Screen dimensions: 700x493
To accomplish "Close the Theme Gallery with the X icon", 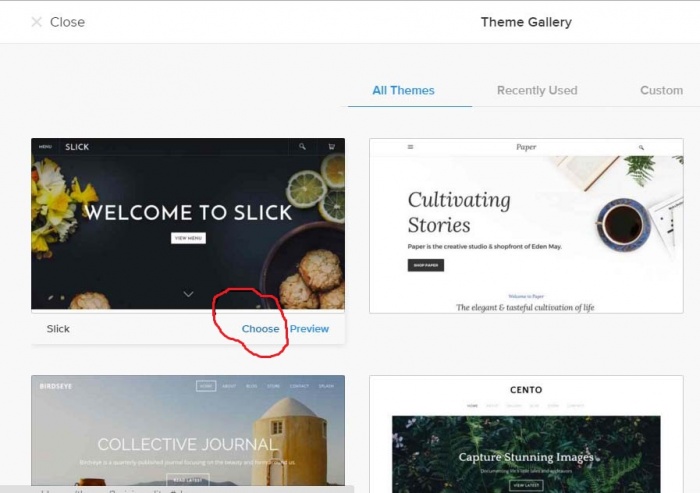I will pyautogui.click(x=37, y=22).
